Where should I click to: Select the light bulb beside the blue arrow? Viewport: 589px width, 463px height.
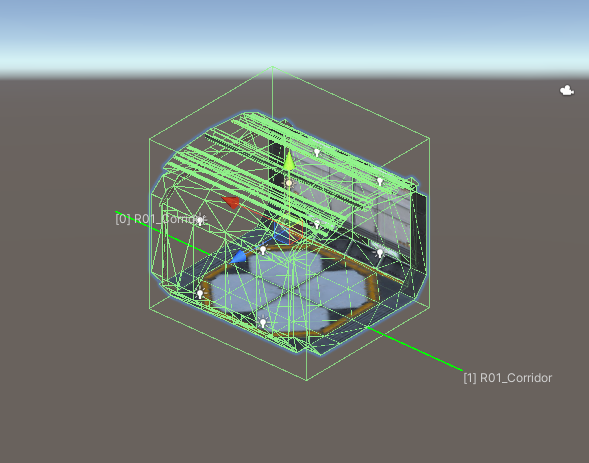(263, 250)
